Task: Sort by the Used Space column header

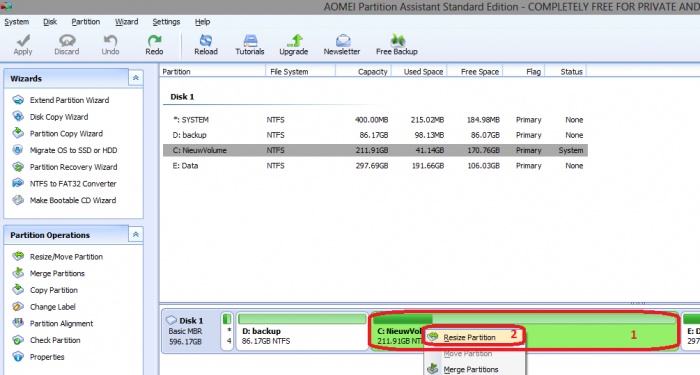Action: 419,71
